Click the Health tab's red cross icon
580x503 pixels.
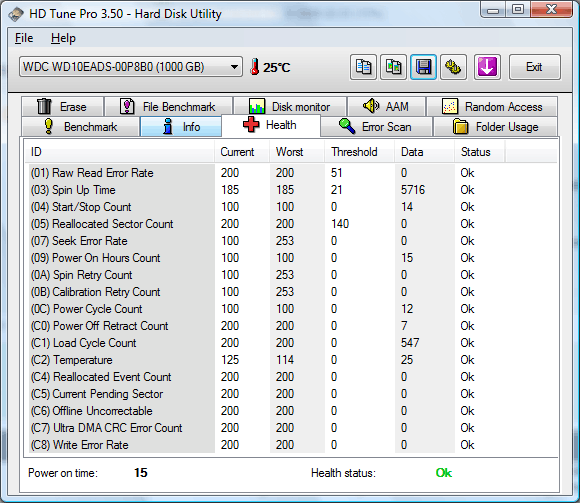tap(251, 124)
